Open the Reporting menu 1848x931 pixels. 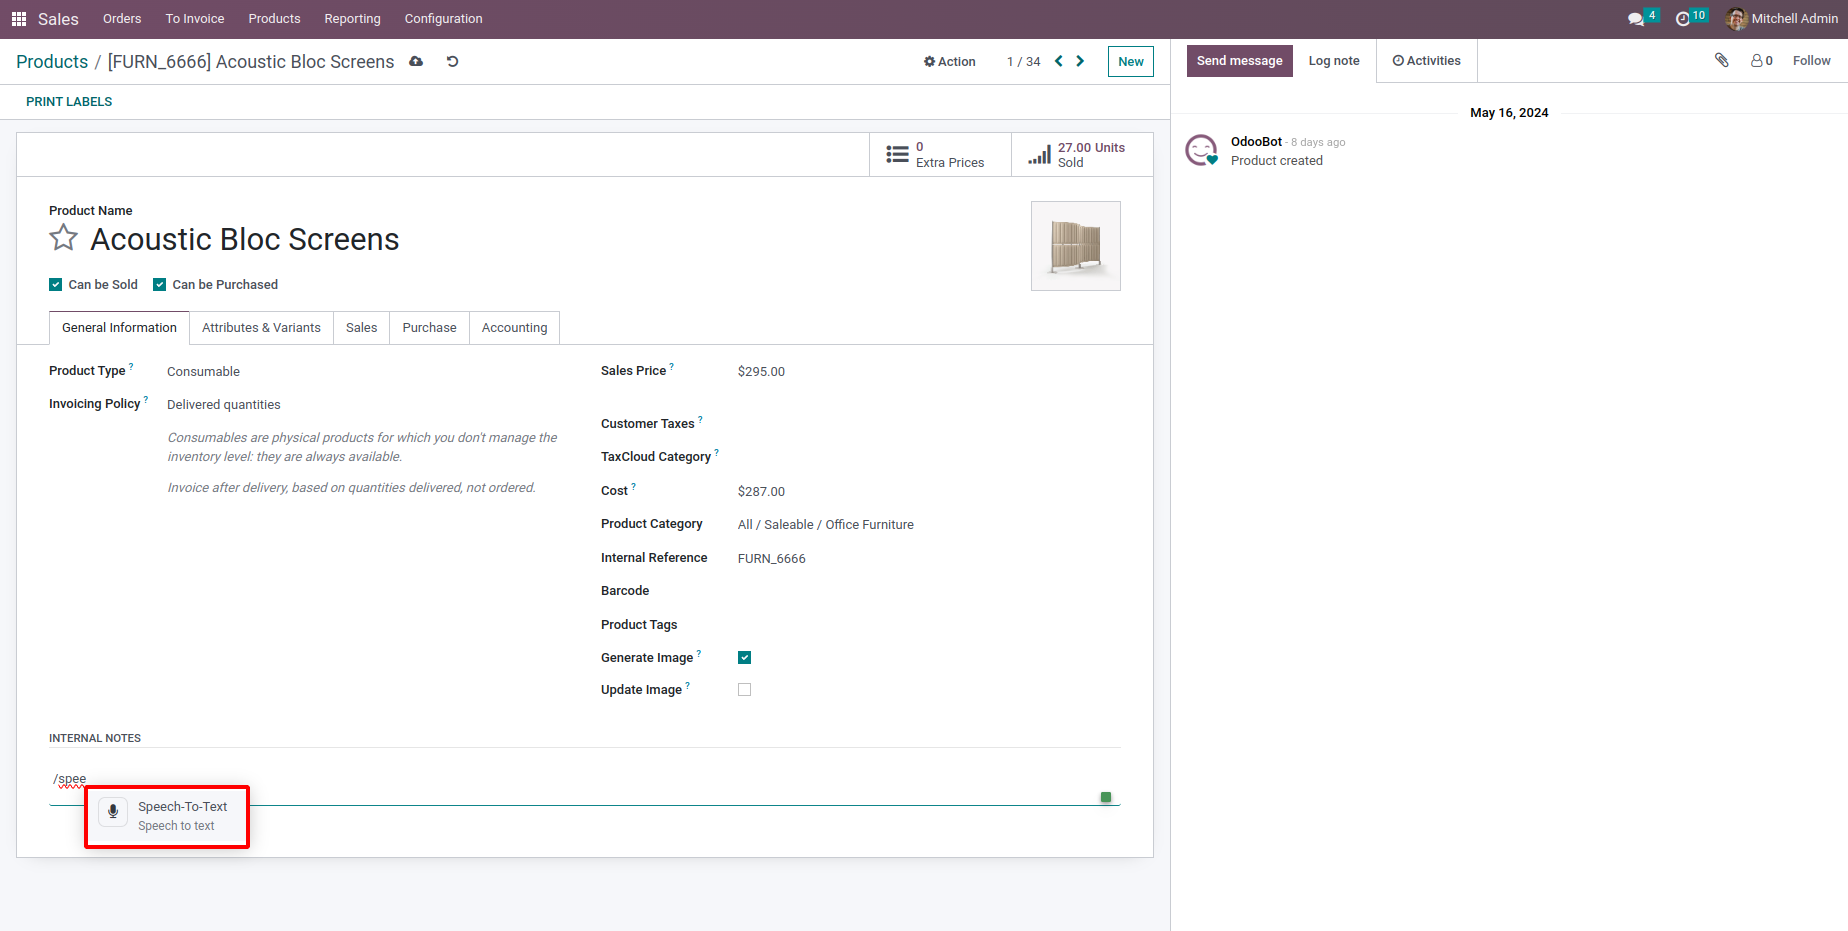353,19
